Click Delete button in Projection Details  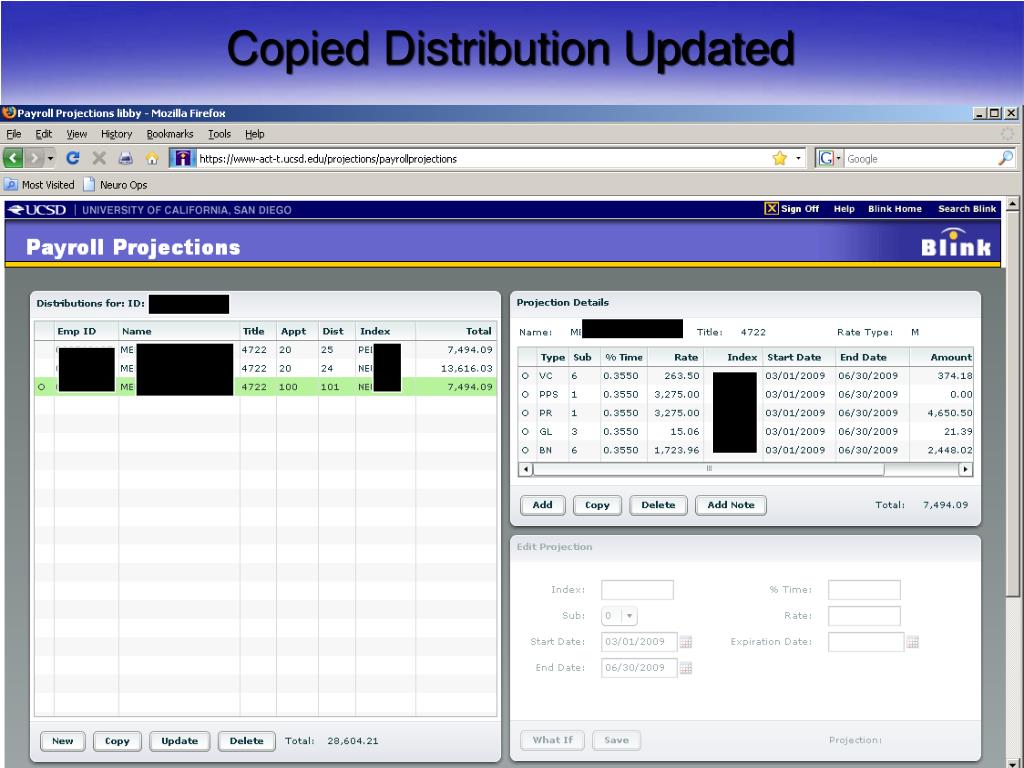tap(658, 505)
